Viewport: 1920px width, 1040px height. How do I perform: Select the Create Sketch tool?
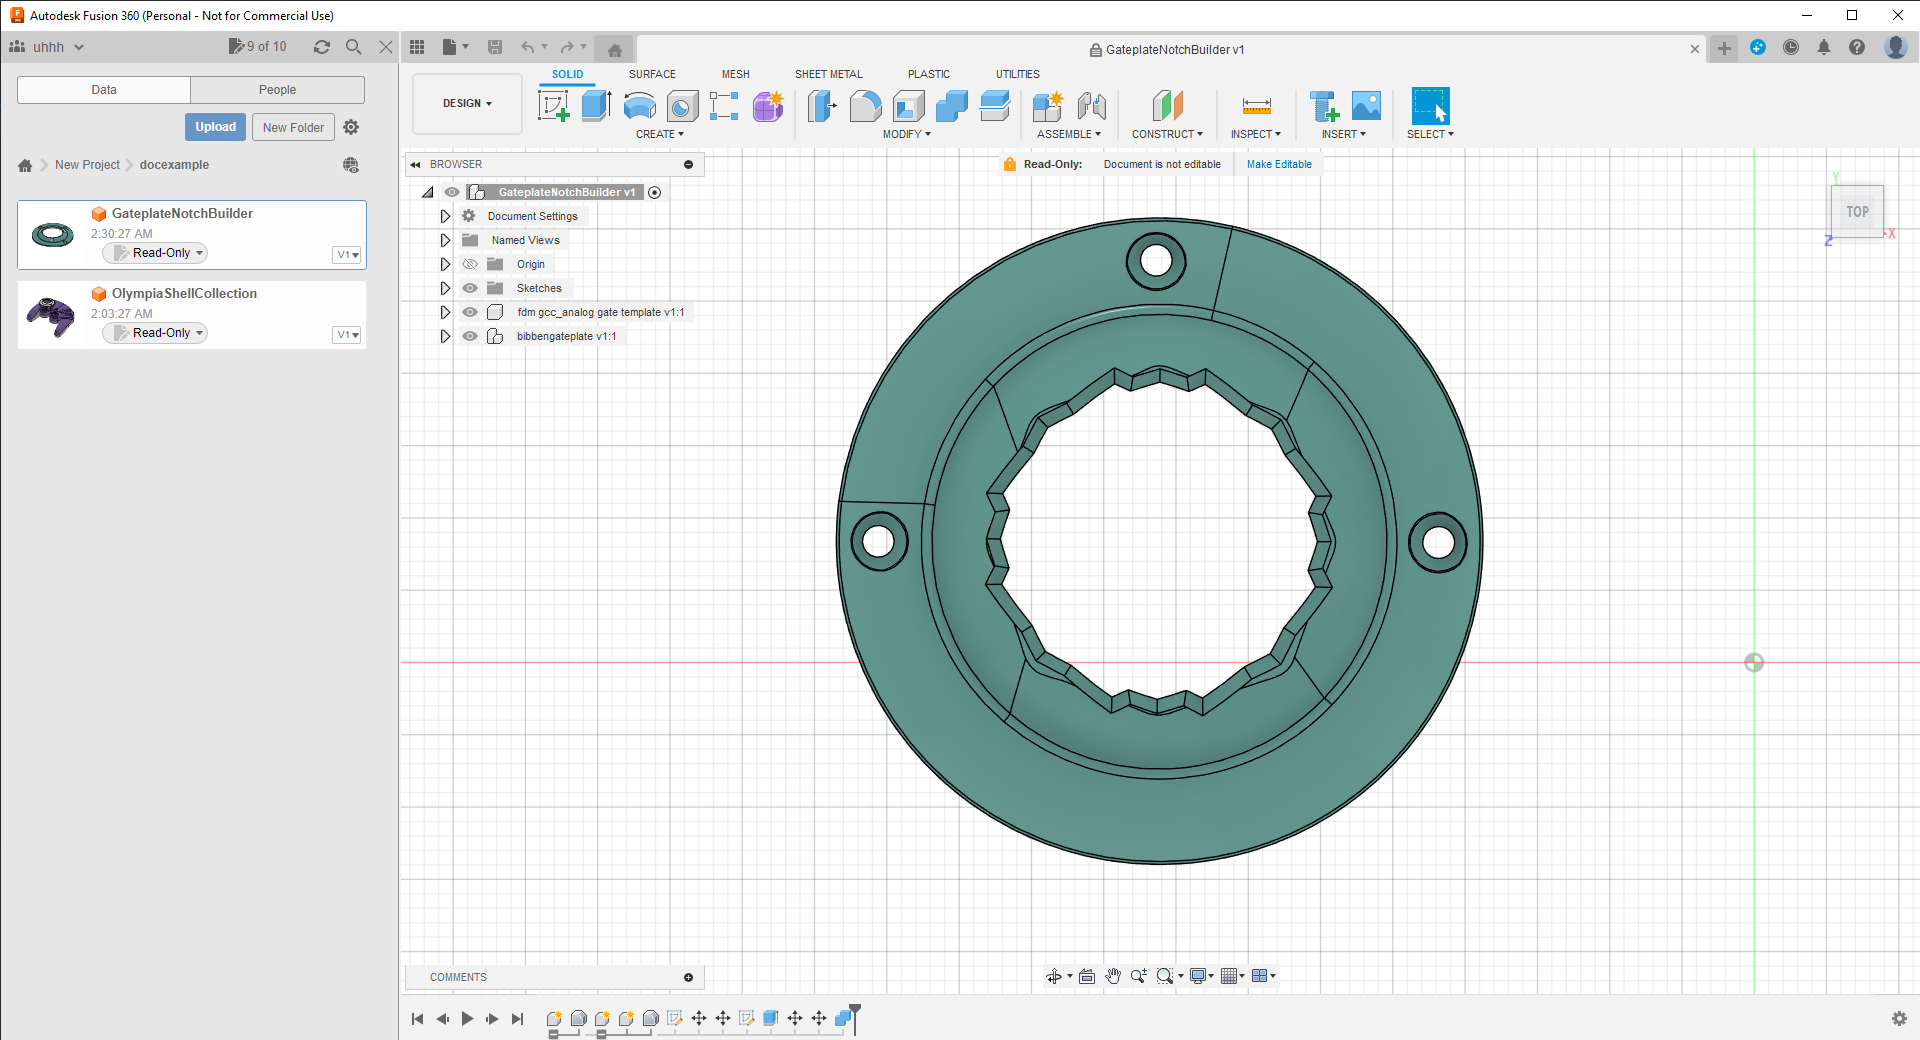click(x=553, y=105)
